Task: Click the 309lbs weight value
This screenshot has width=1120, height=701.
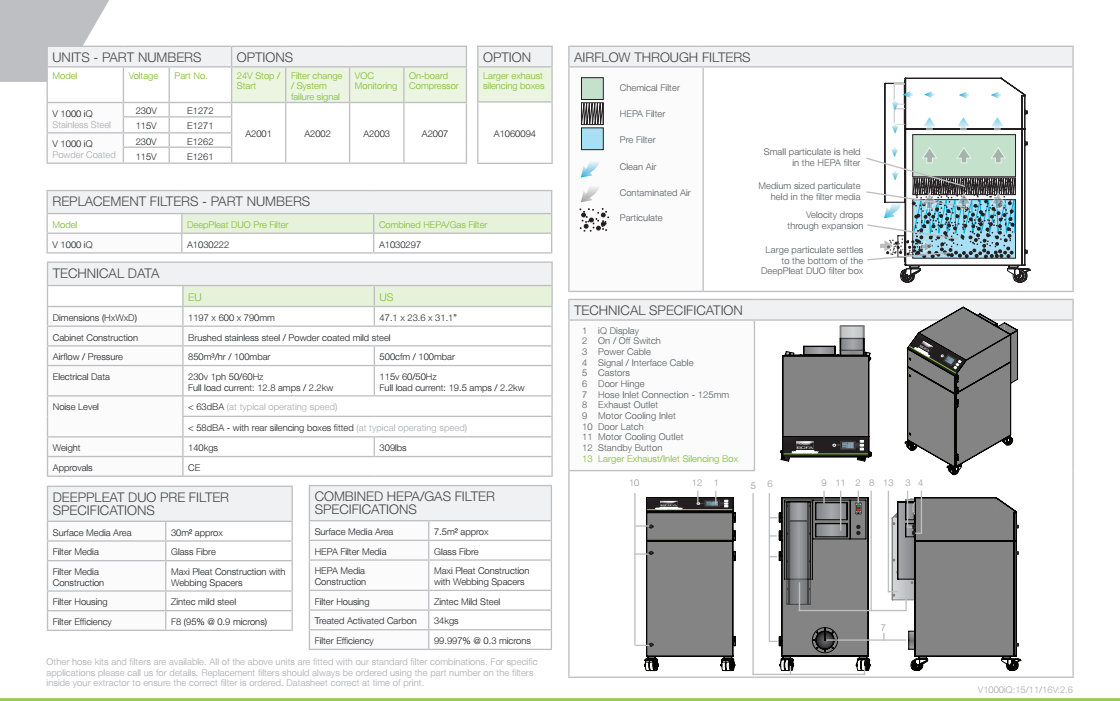Action: [393, 448]
